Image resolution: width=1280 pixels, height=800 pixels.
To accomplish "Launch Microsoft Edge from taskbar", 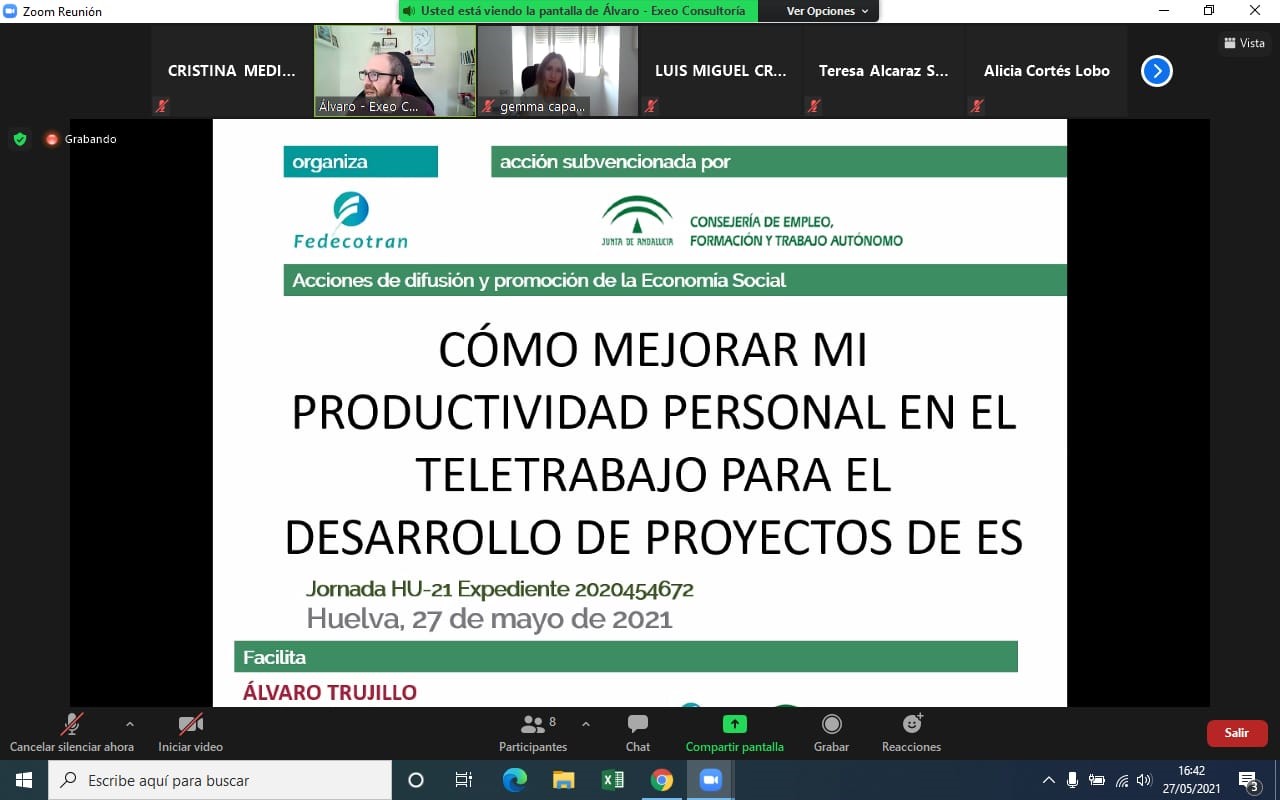I will tap(514, 780).
